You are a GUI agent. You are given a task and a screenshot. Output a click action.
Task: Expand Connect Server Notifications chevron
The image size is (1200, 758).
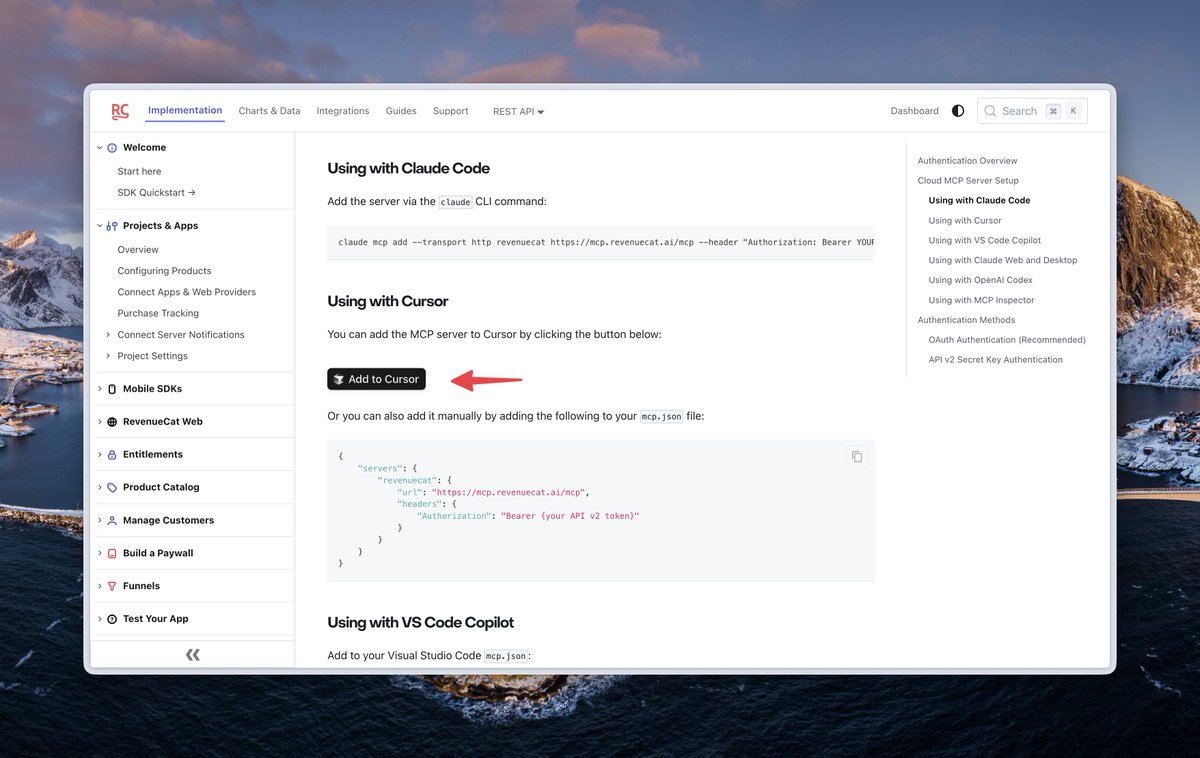(x=108, y=335)
